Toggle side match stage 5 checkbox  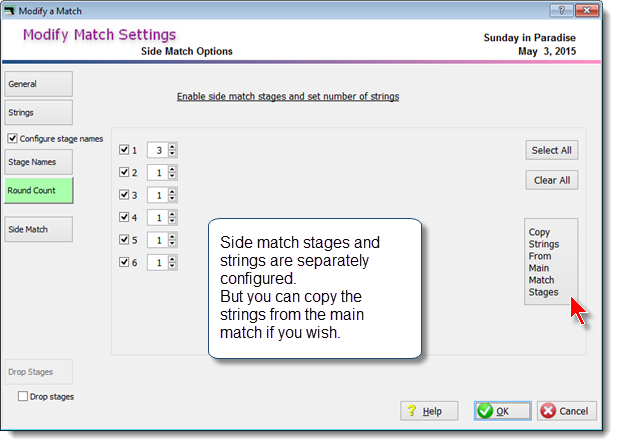click(124, 240)
